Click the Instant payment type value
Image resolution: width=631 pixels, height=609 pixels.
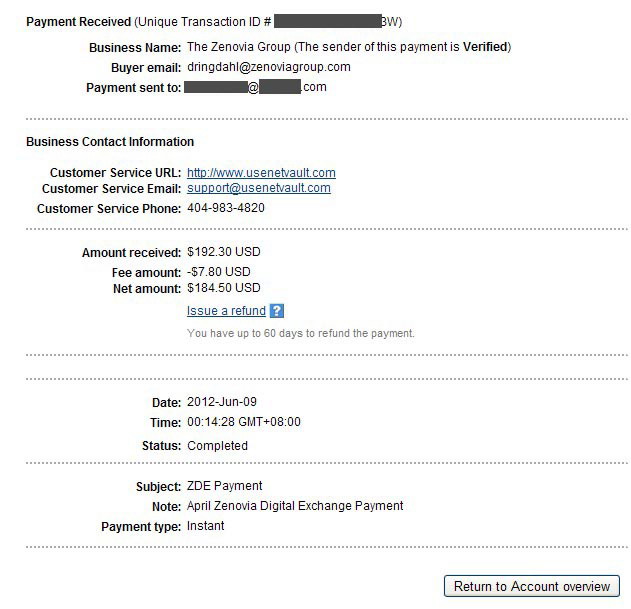click(206, 526)
